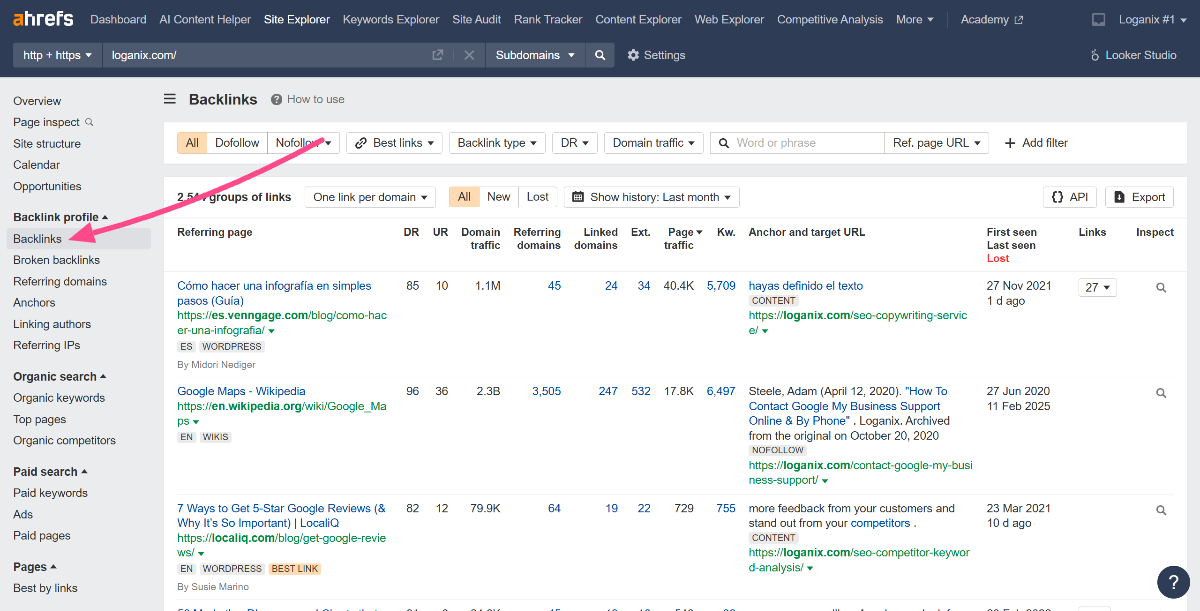Screen dimensions: 1200x611
Task: Collapse the Organic search section
Action: point(59,377)
